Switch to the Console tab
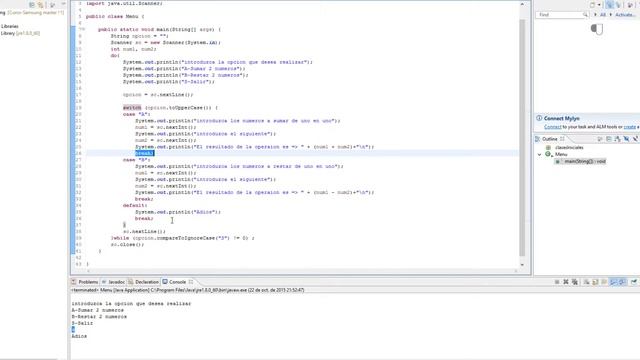640x360 pixels. pyautogui.click(x=177, y=282)
